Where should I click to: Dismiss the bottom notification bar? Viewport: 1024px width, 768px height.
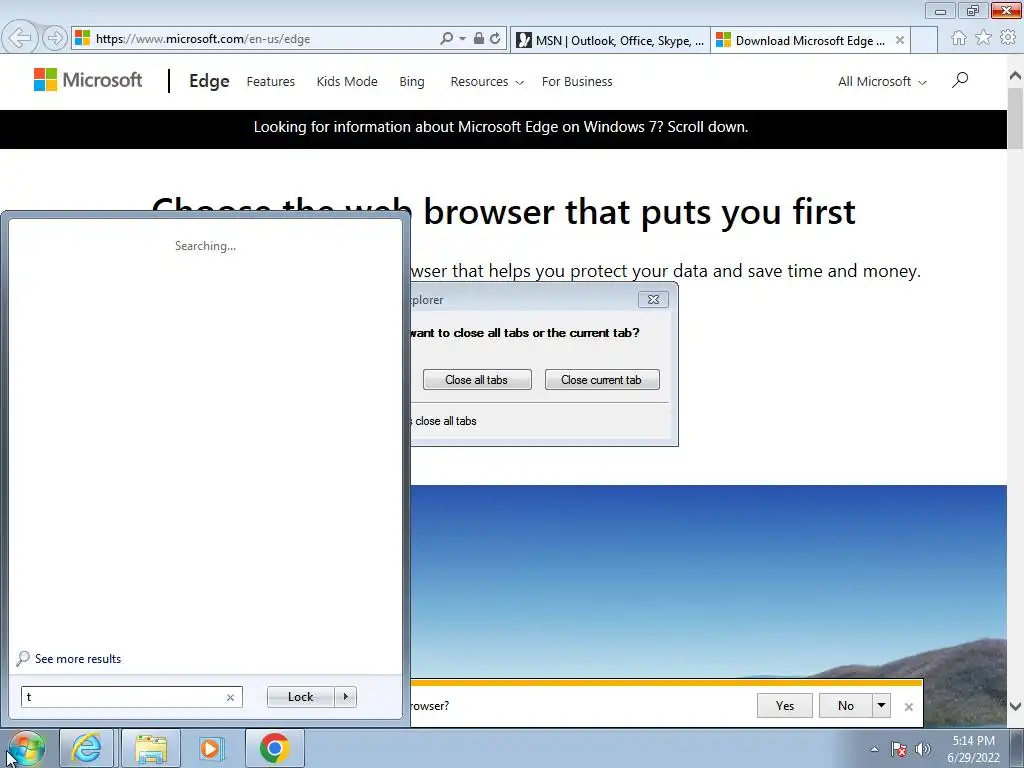[x=908, y=707]
